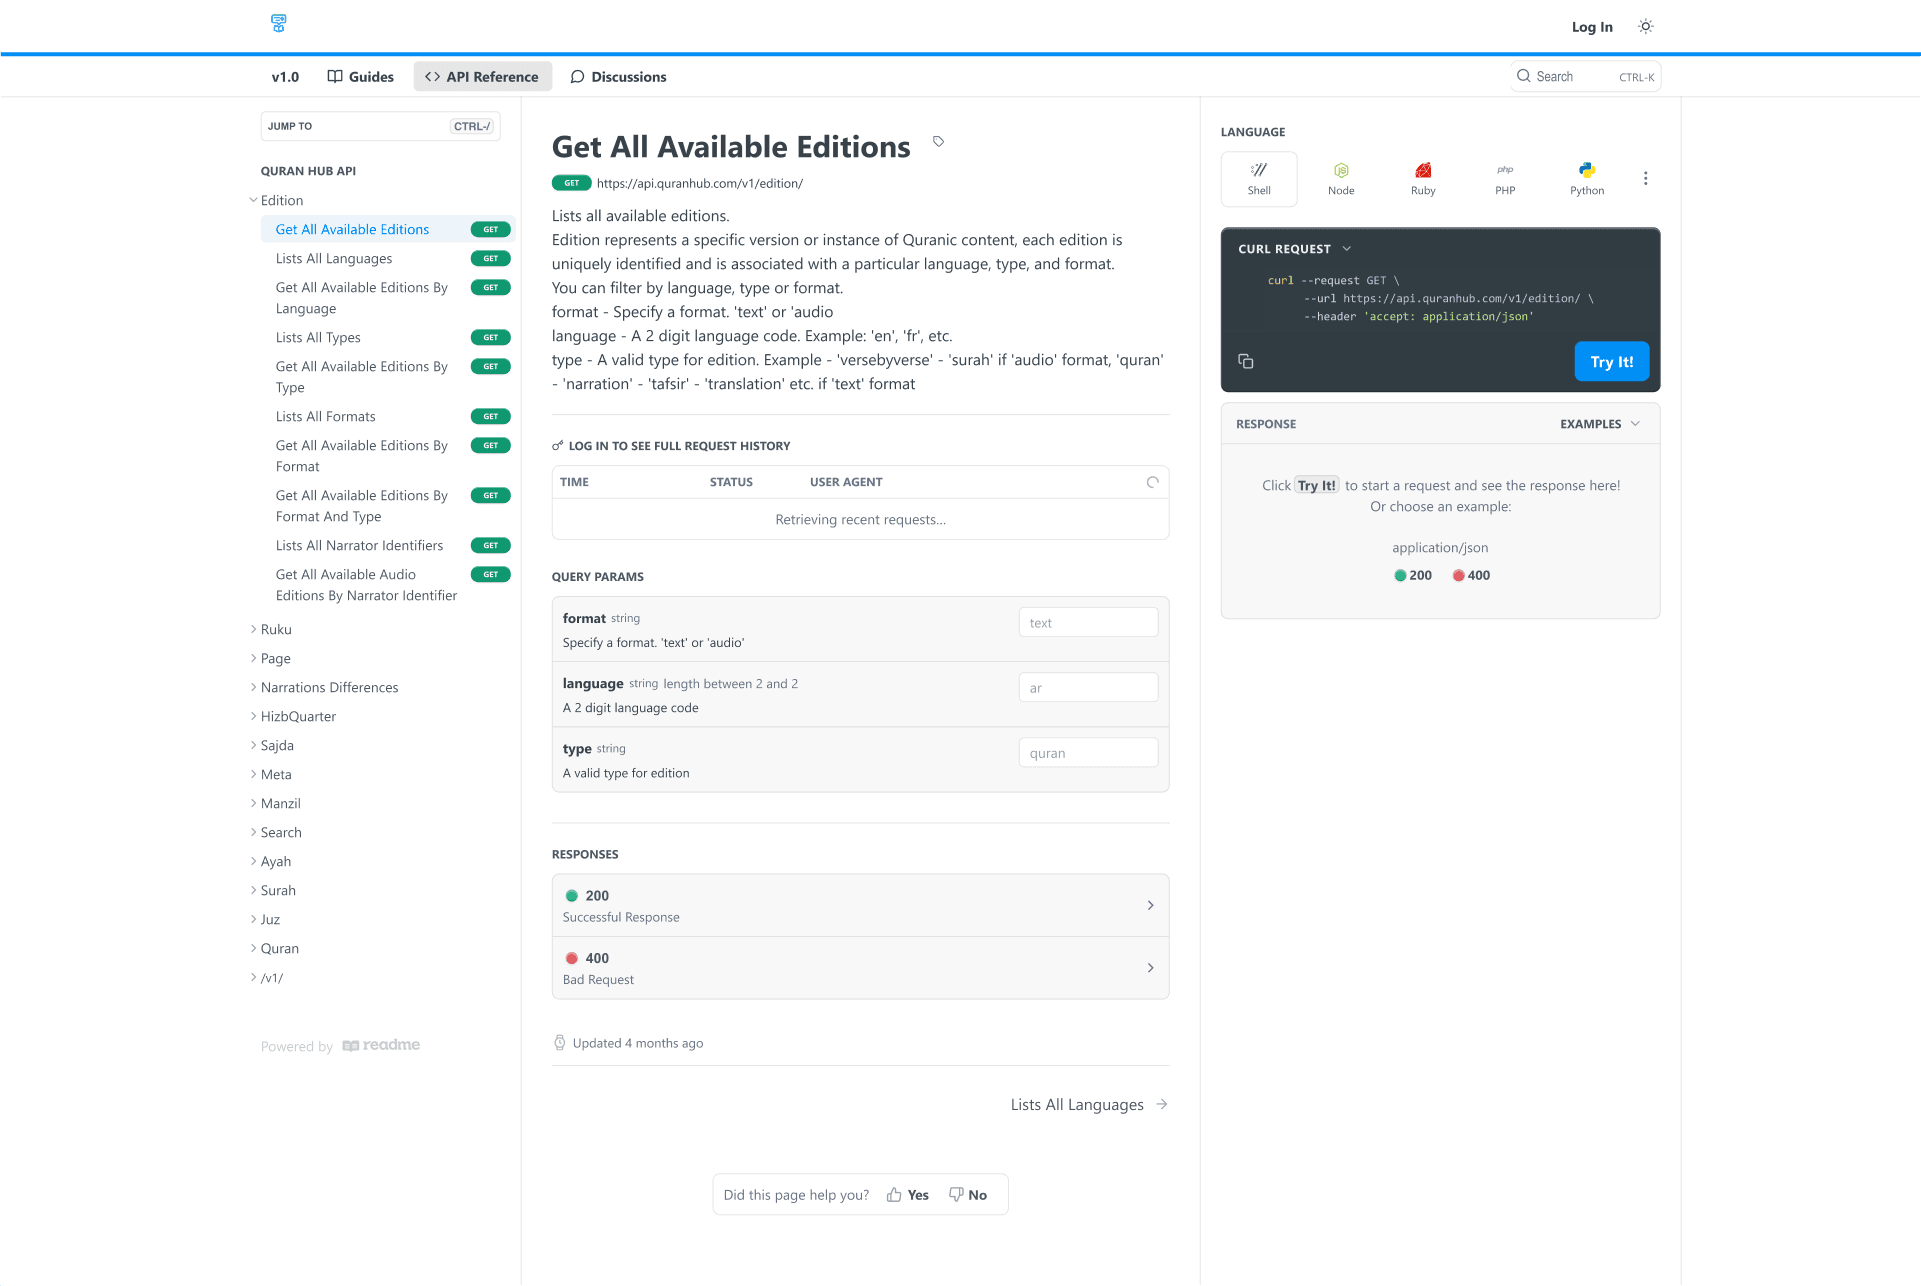This screenshot has height=1286, width=1921.
Task: Toggle the light/dark theme sun icon
Action: (1645, 27)
